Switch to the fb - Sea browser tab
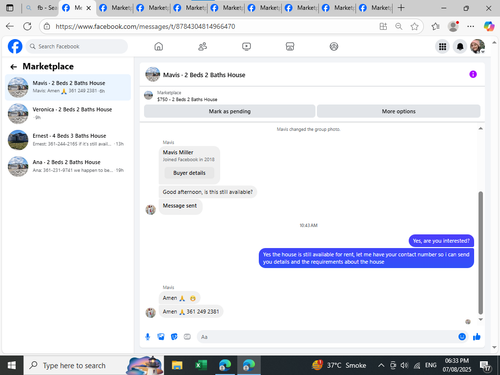 coord(42,8)
